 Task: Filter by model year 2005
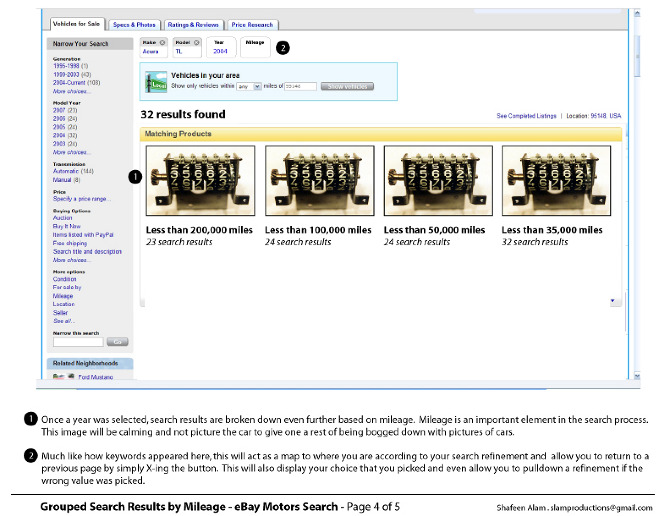coord(59,127)
